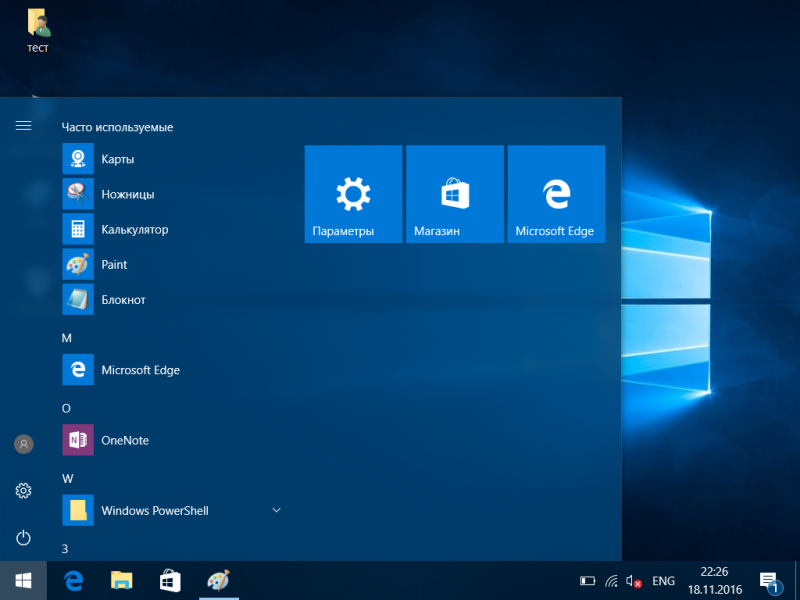
Task: Launch Ножницы snipping tool icon
Action: tap(78, 194)
